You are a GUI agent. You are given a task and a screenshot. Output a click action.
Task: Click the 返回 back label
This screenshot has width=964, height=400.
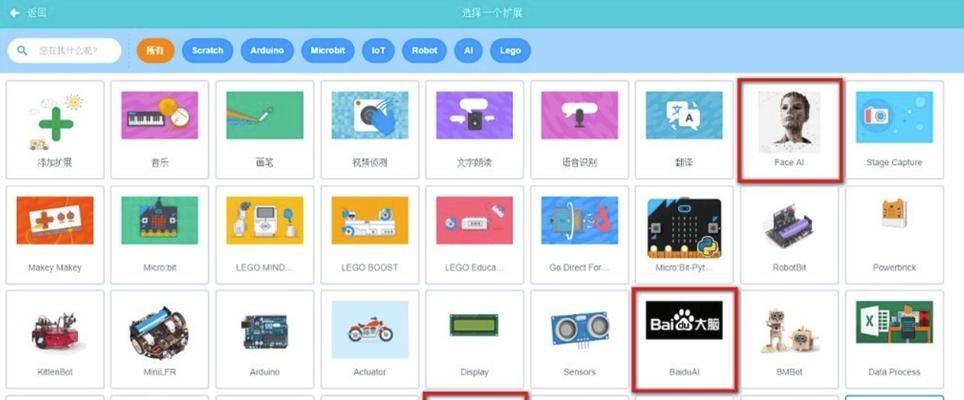[37, 13]
